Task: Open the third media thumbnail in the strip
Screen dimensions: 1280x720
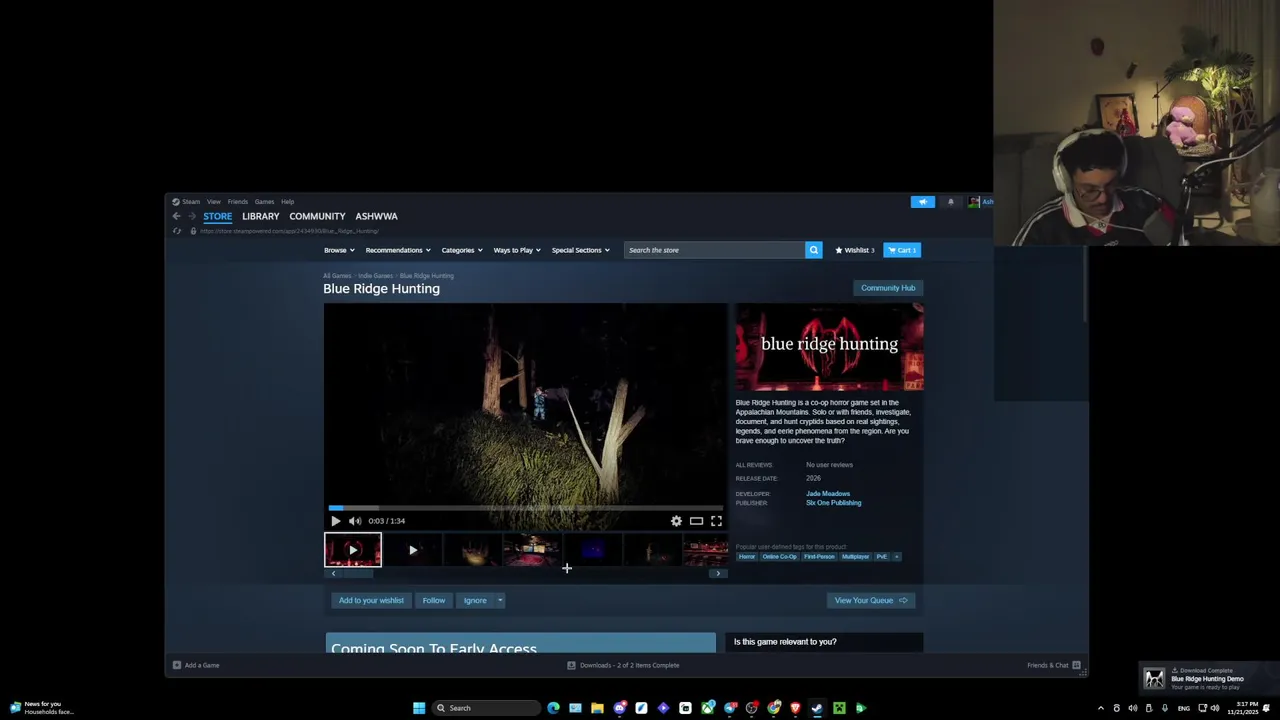Action: point(472,550)
